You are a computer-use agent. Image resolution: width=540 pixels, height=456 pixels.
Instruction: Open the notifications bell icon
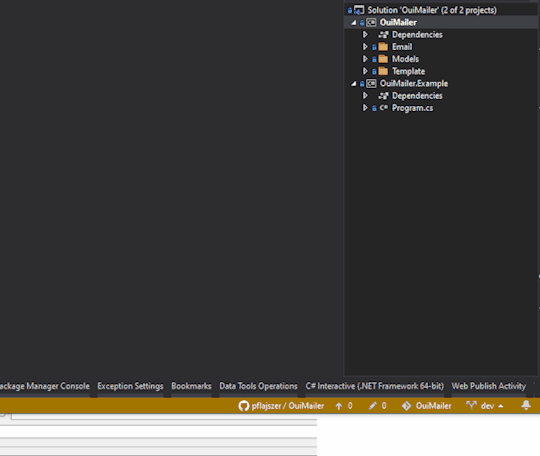[526, 405]
